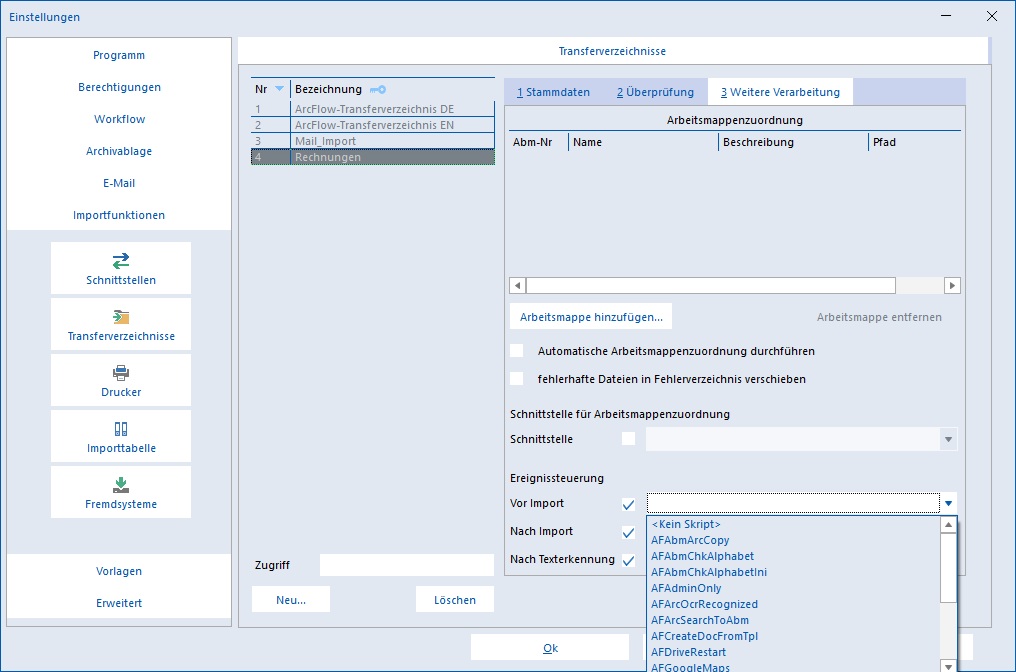Click Arbeitsmappe hinzufügen button
This screenshot has width=1016, height=672.
coord(591,317)
